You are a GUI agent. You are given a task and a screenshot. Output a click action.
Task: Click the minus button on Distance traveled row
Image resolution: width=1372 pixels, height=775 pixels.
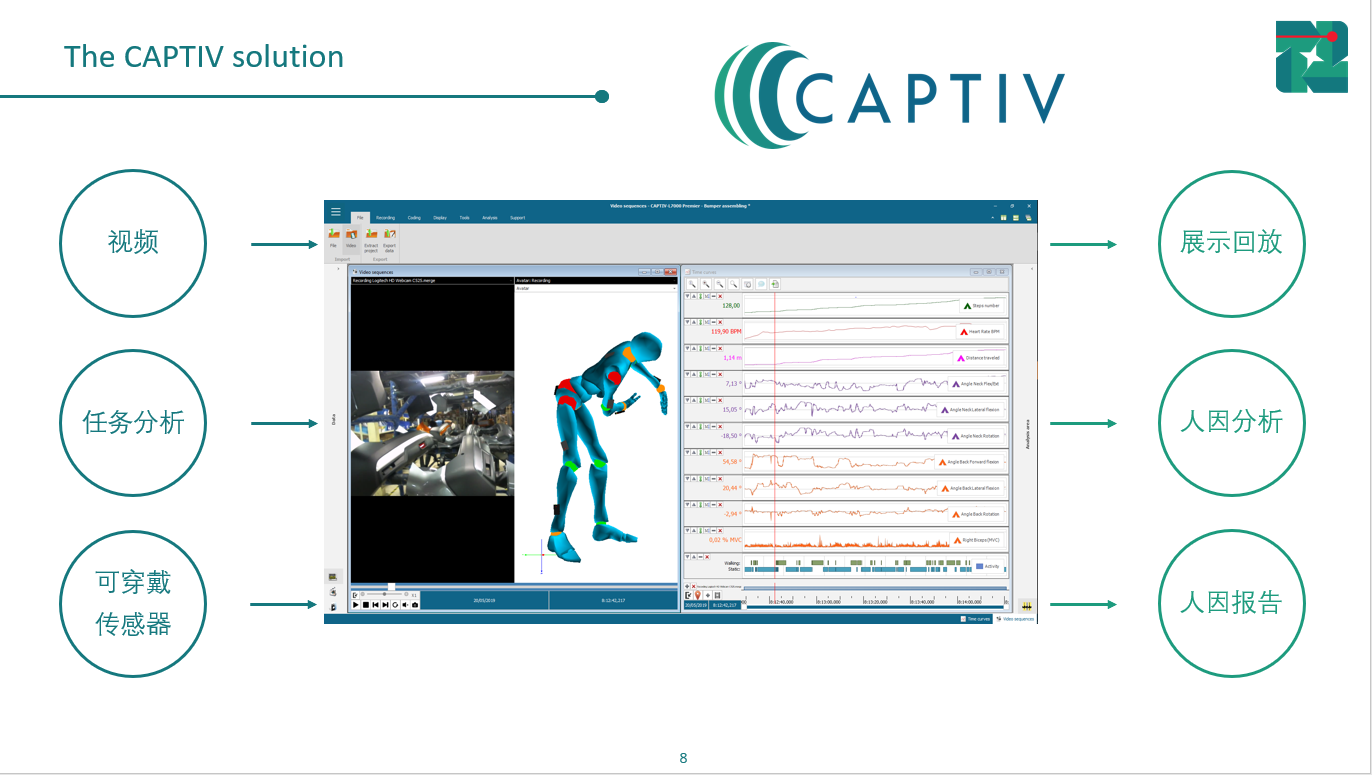point(714,348)
